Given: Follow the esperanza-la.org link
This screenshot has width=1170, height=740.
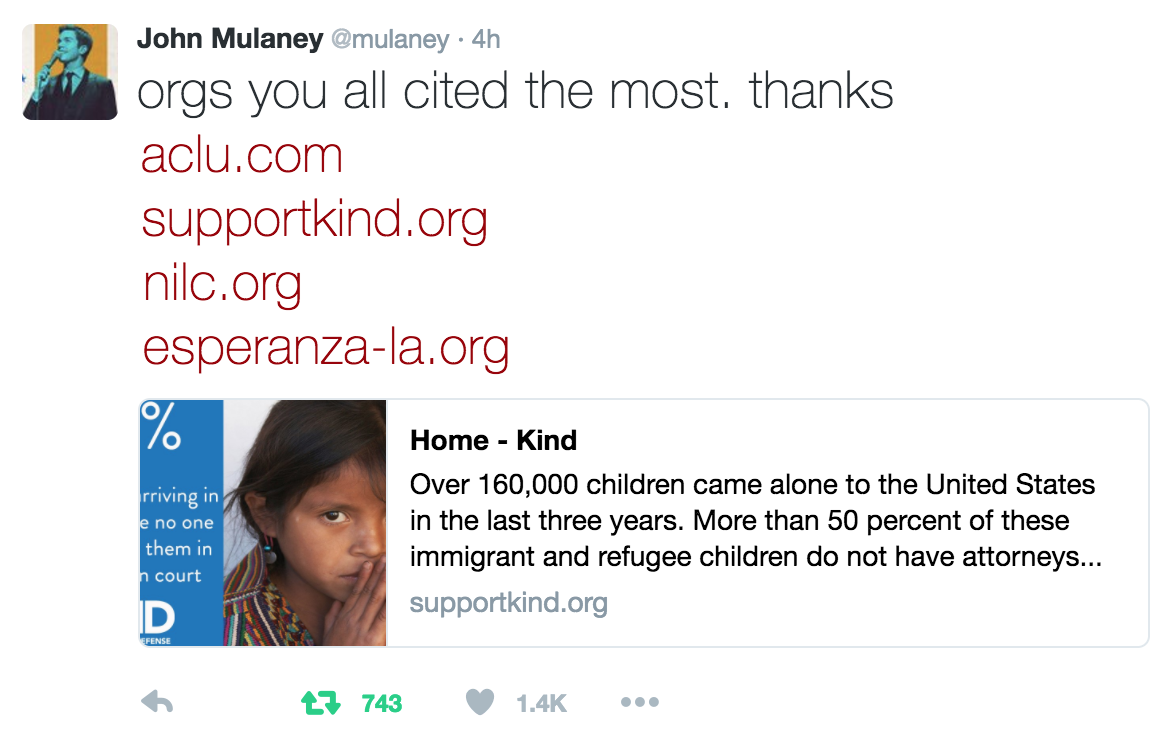Looking at the screenshot, I should coord(326,347).
